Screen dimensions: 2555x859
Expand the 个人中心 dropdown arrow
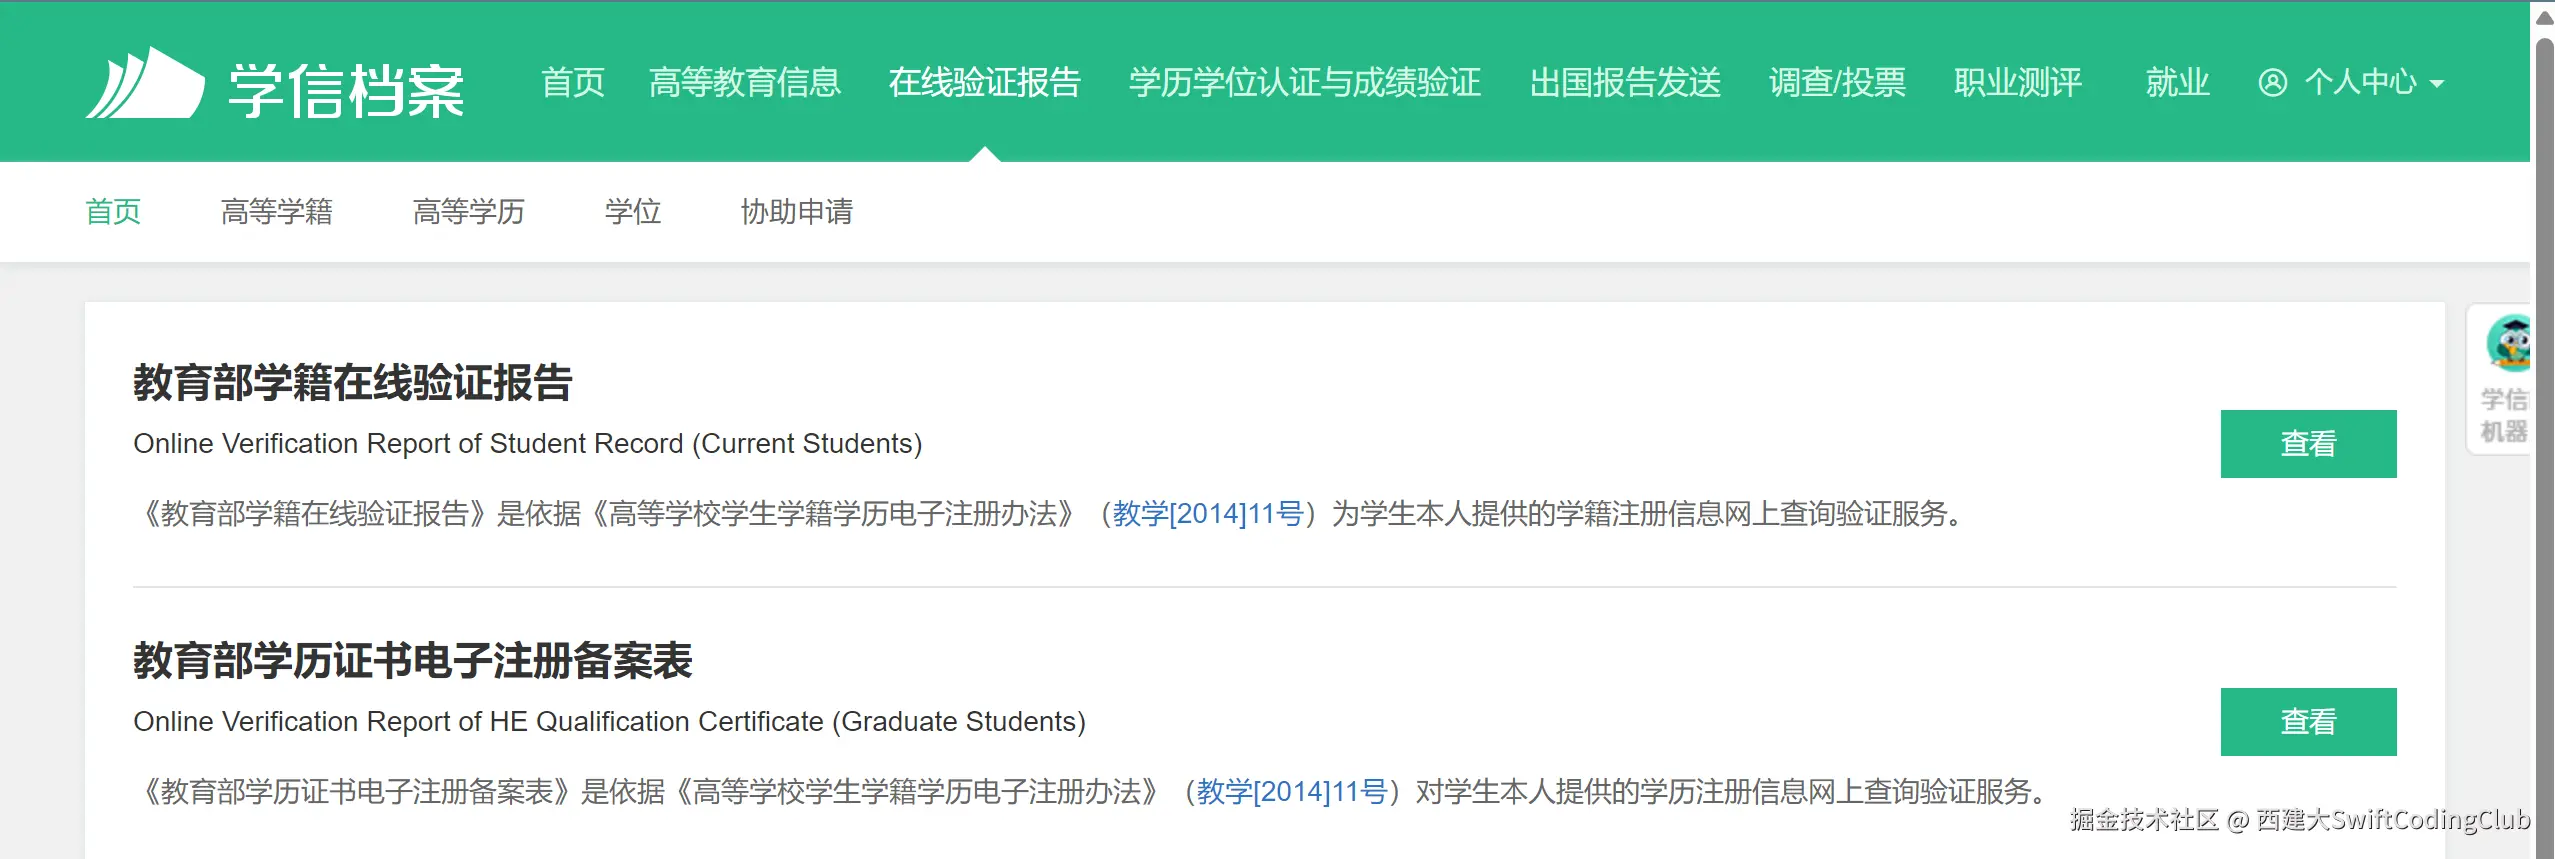(x=2437, y=84)
